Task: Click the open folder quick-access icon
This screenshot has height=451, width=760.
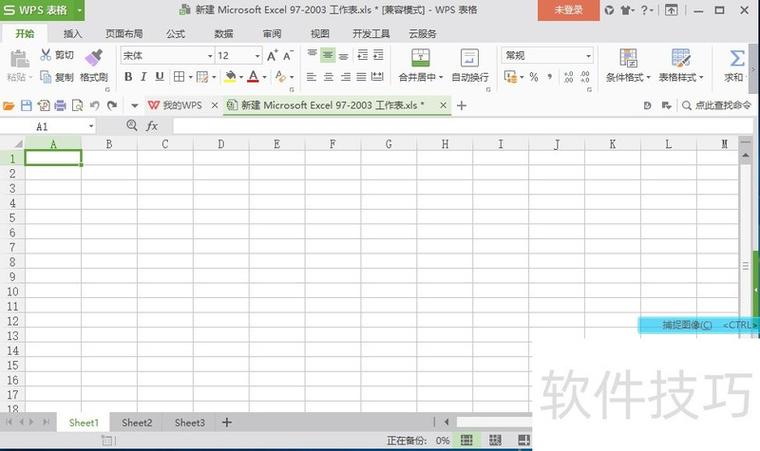Action: [9, 105]
